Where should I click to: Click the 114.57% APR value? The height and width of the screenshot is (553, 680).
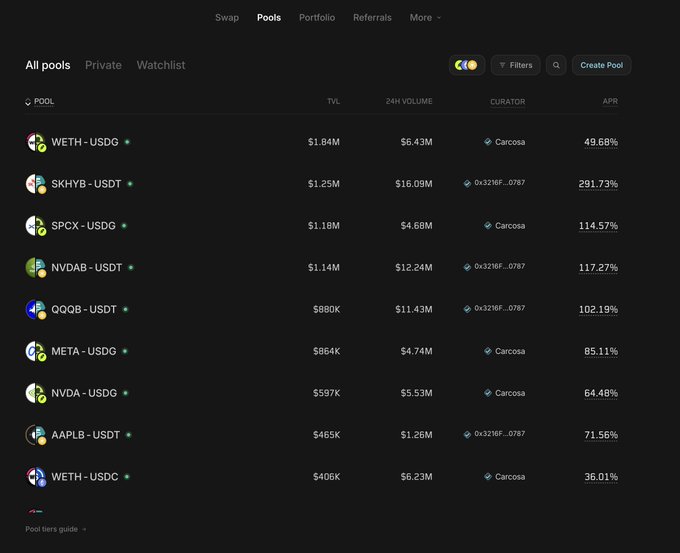[x=598, y=226]
